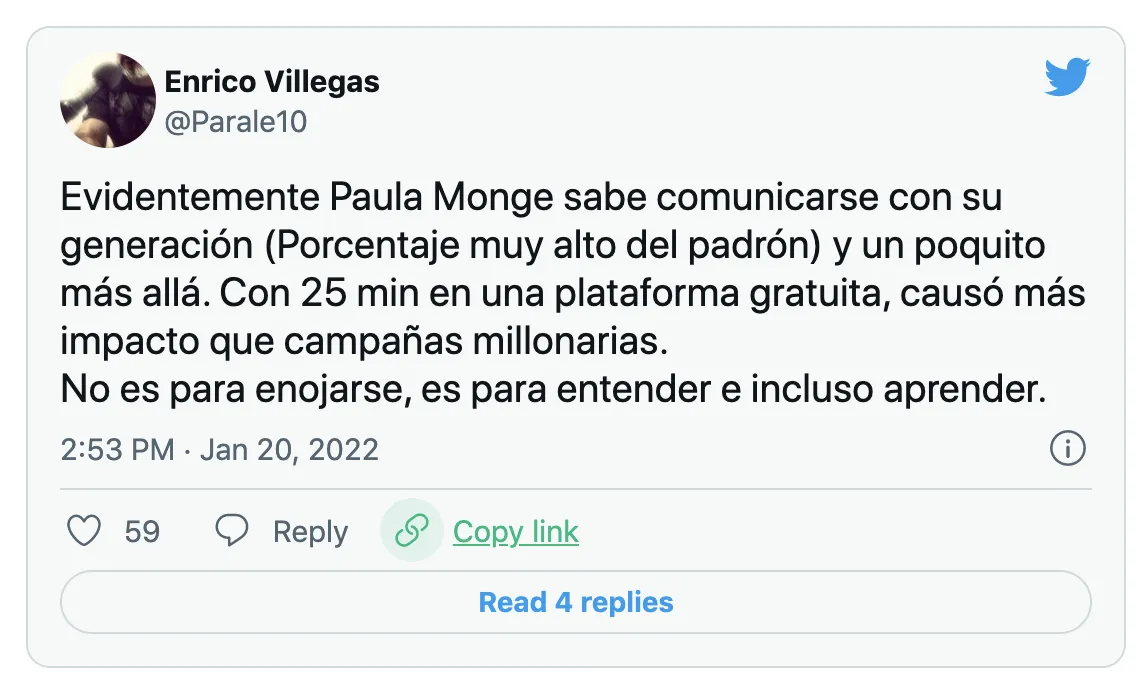Open the Read 4 replies button
Image resolution: width=1148 pixels, height=674 pixels.
575,602
